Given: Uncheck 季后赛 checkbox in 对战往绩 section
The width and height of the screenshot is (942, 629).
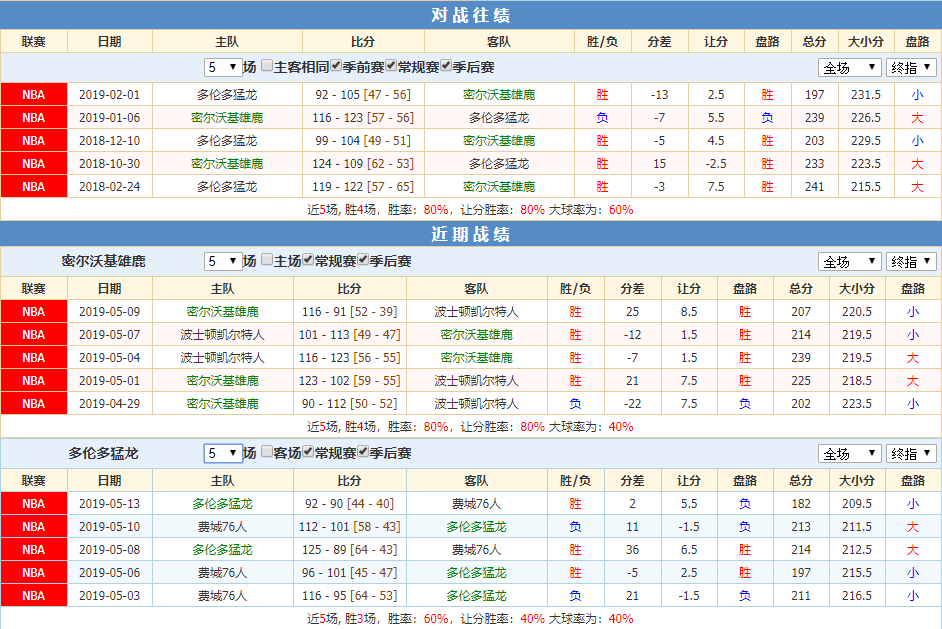Looking at the screenshot, I should click(x=446, y=66).
